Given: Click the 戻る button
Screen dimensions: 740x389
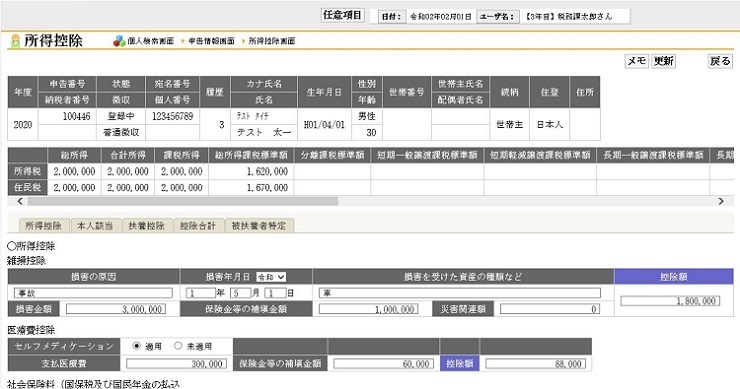Looking at the screenshot, I should coord(720,61).
